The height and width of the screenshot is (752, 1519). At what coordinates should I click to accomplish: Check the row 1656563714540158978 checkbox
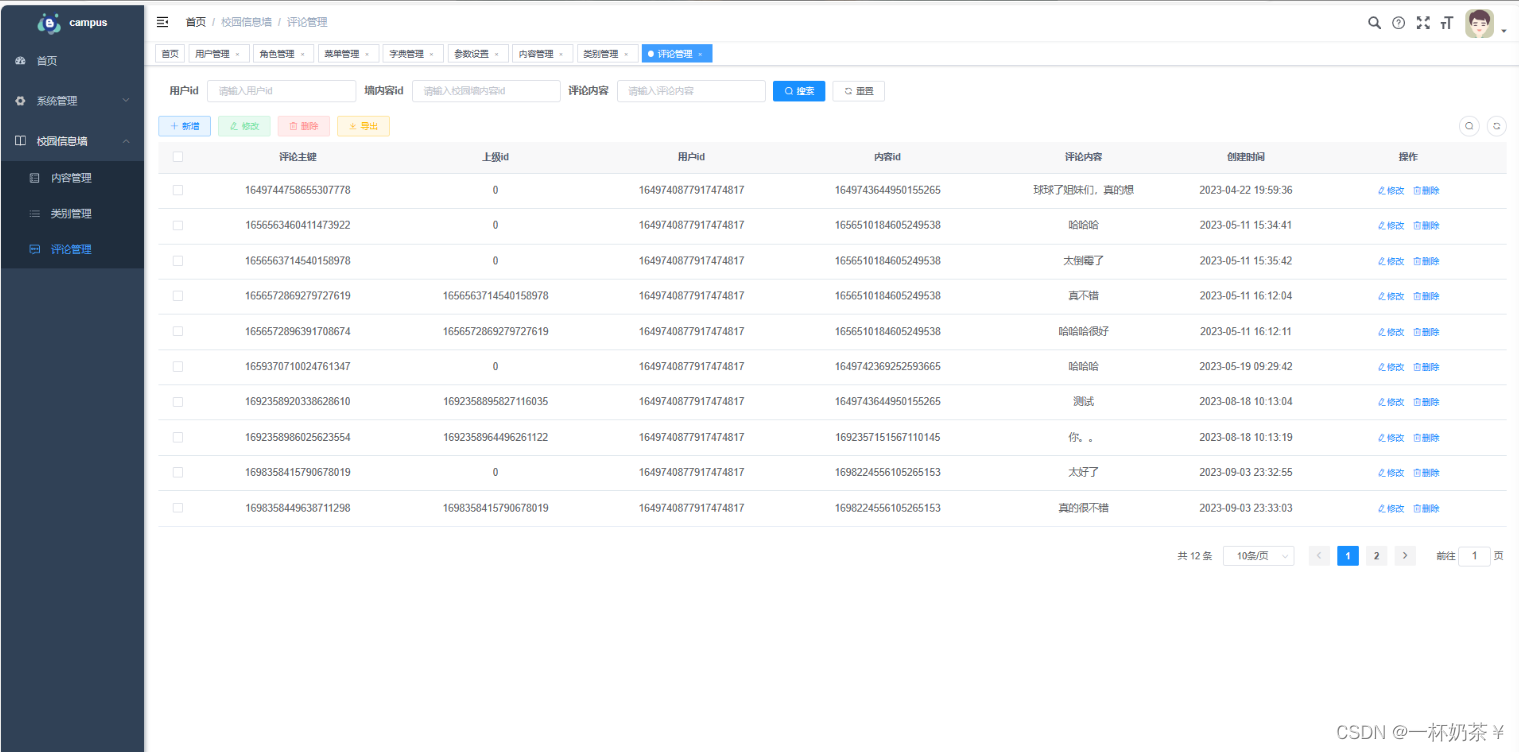click(x=178, y=260)
